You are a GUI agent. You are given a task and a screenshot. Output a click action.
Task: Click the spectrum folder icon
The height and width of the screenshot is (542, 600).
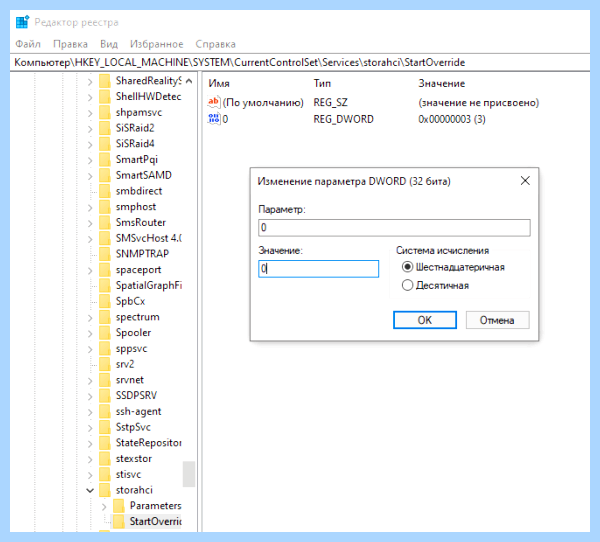[104, 317]
